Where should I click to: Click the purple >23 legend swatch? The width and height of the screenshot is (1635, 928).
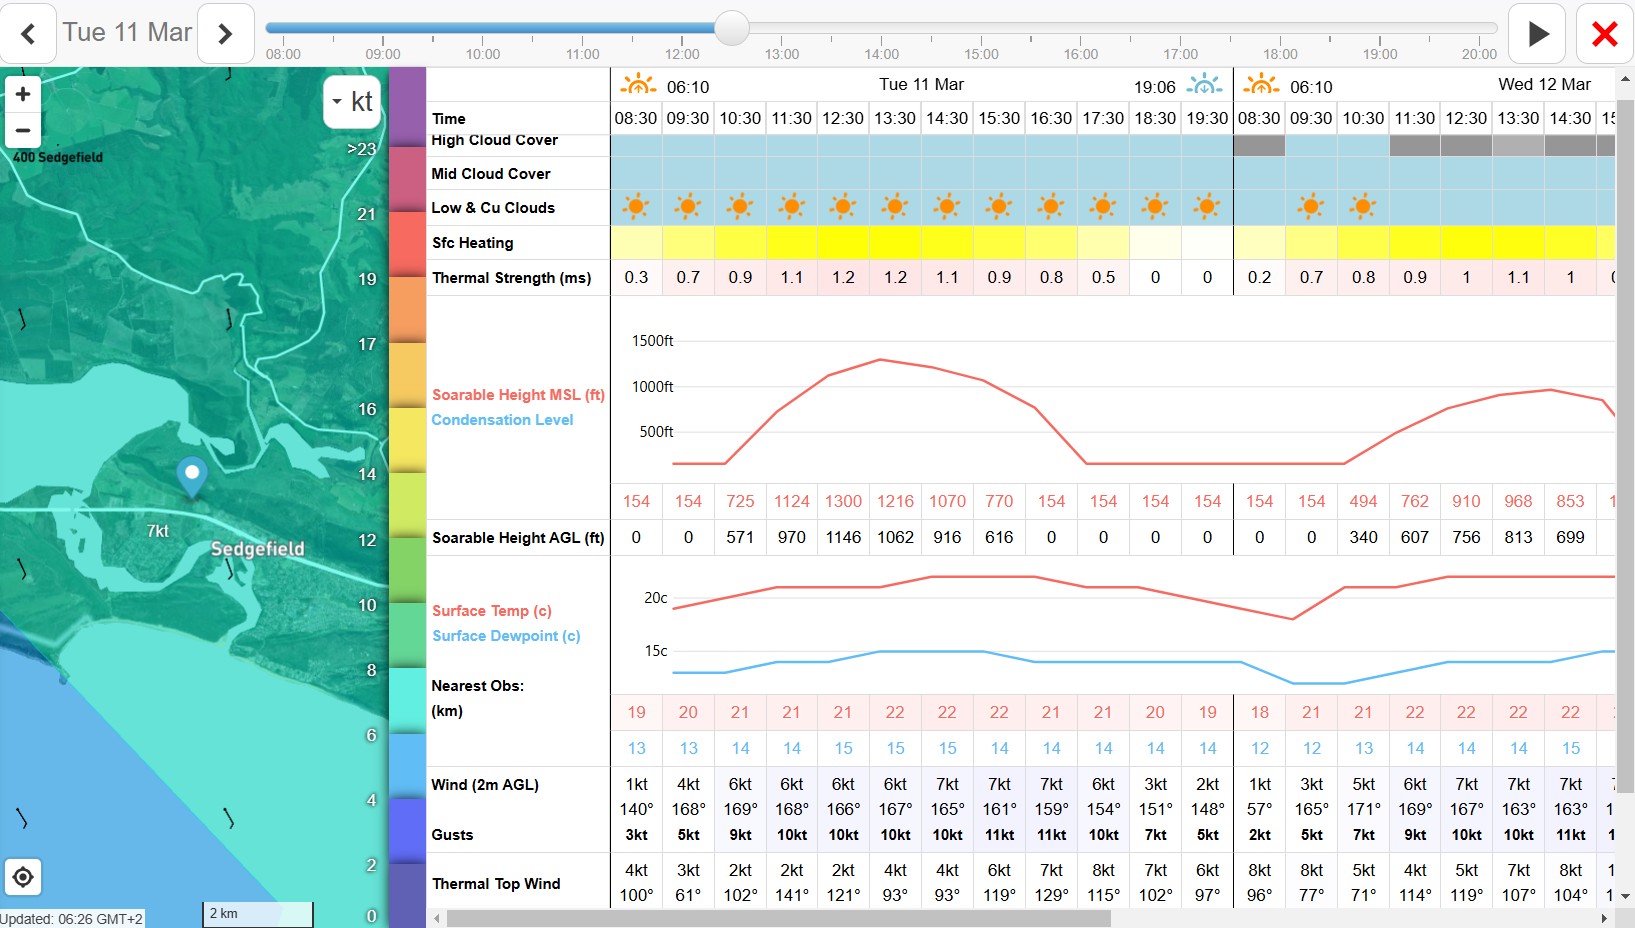(x=407, y=108)
